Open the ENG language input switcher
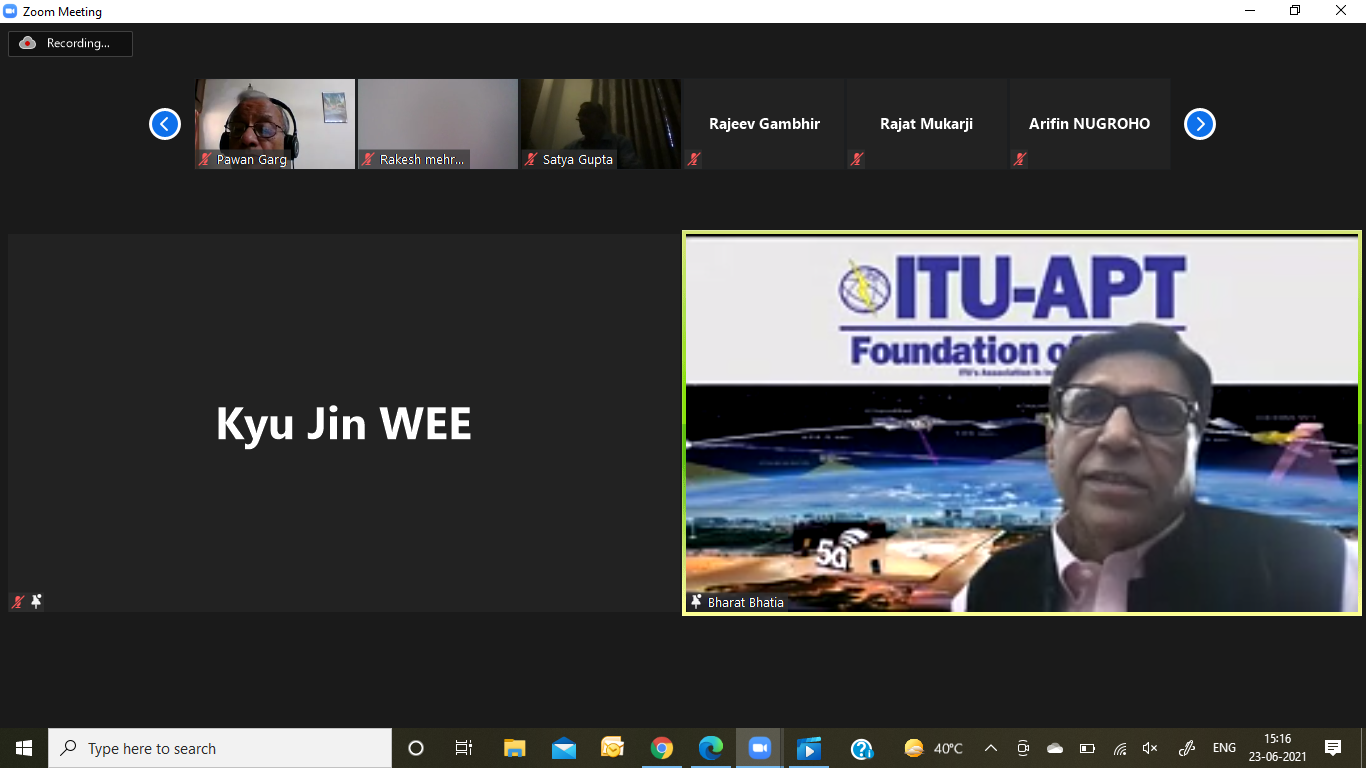The height and width of the screenshot is (768, 1366). pos(1224,748)
